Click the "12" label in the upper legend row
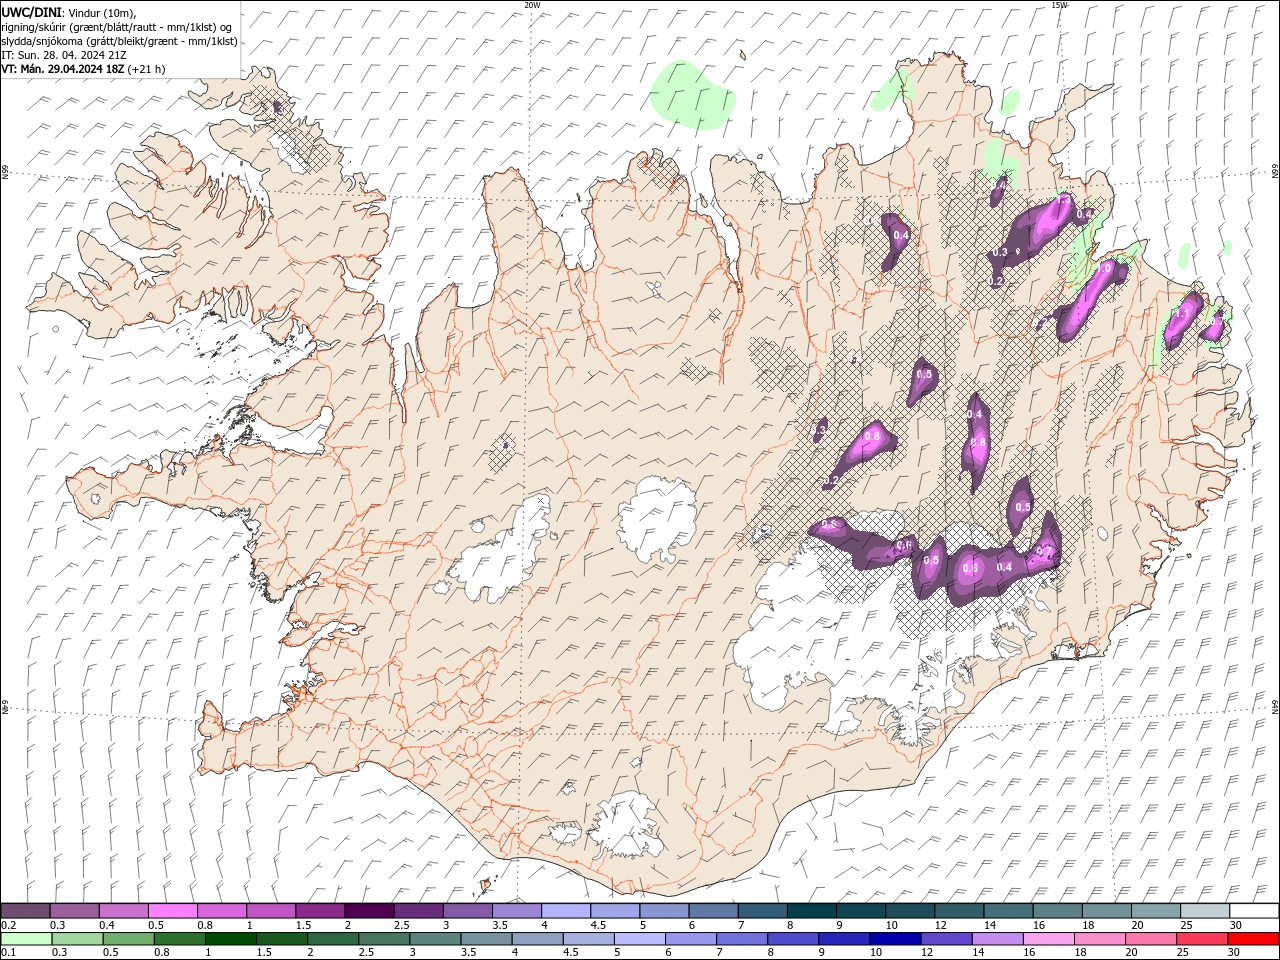The width and height of the screenshot is (1280, 960). (941, 925)
